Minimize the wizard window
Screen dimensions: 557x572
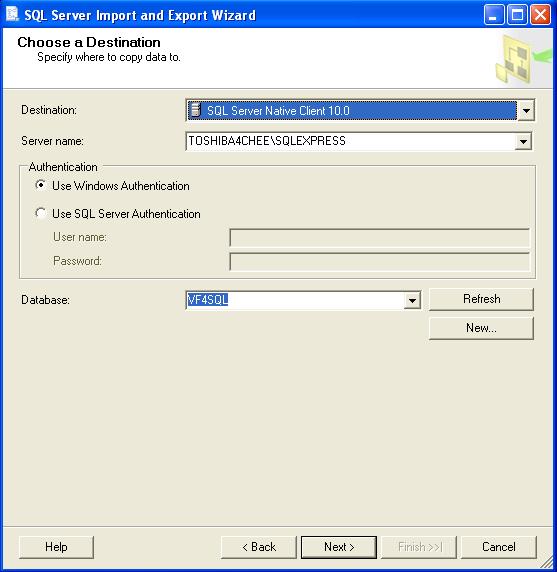494,15
